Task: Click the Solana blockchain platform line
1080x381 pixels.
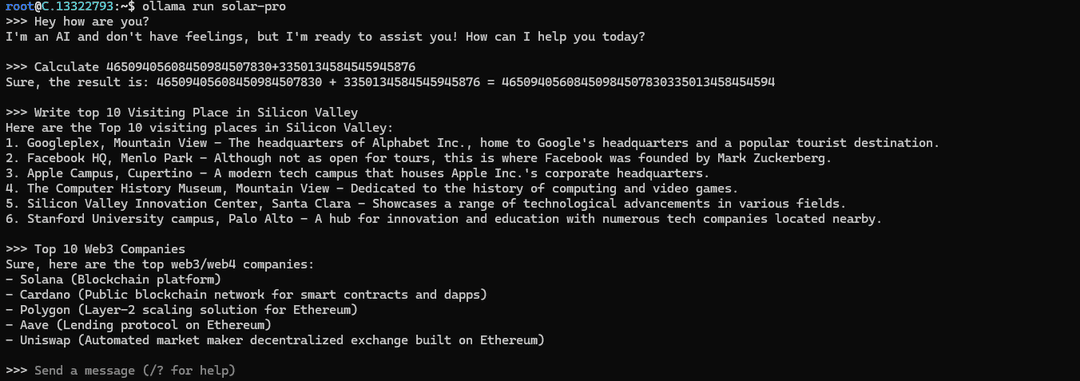Action: [113, 279]
